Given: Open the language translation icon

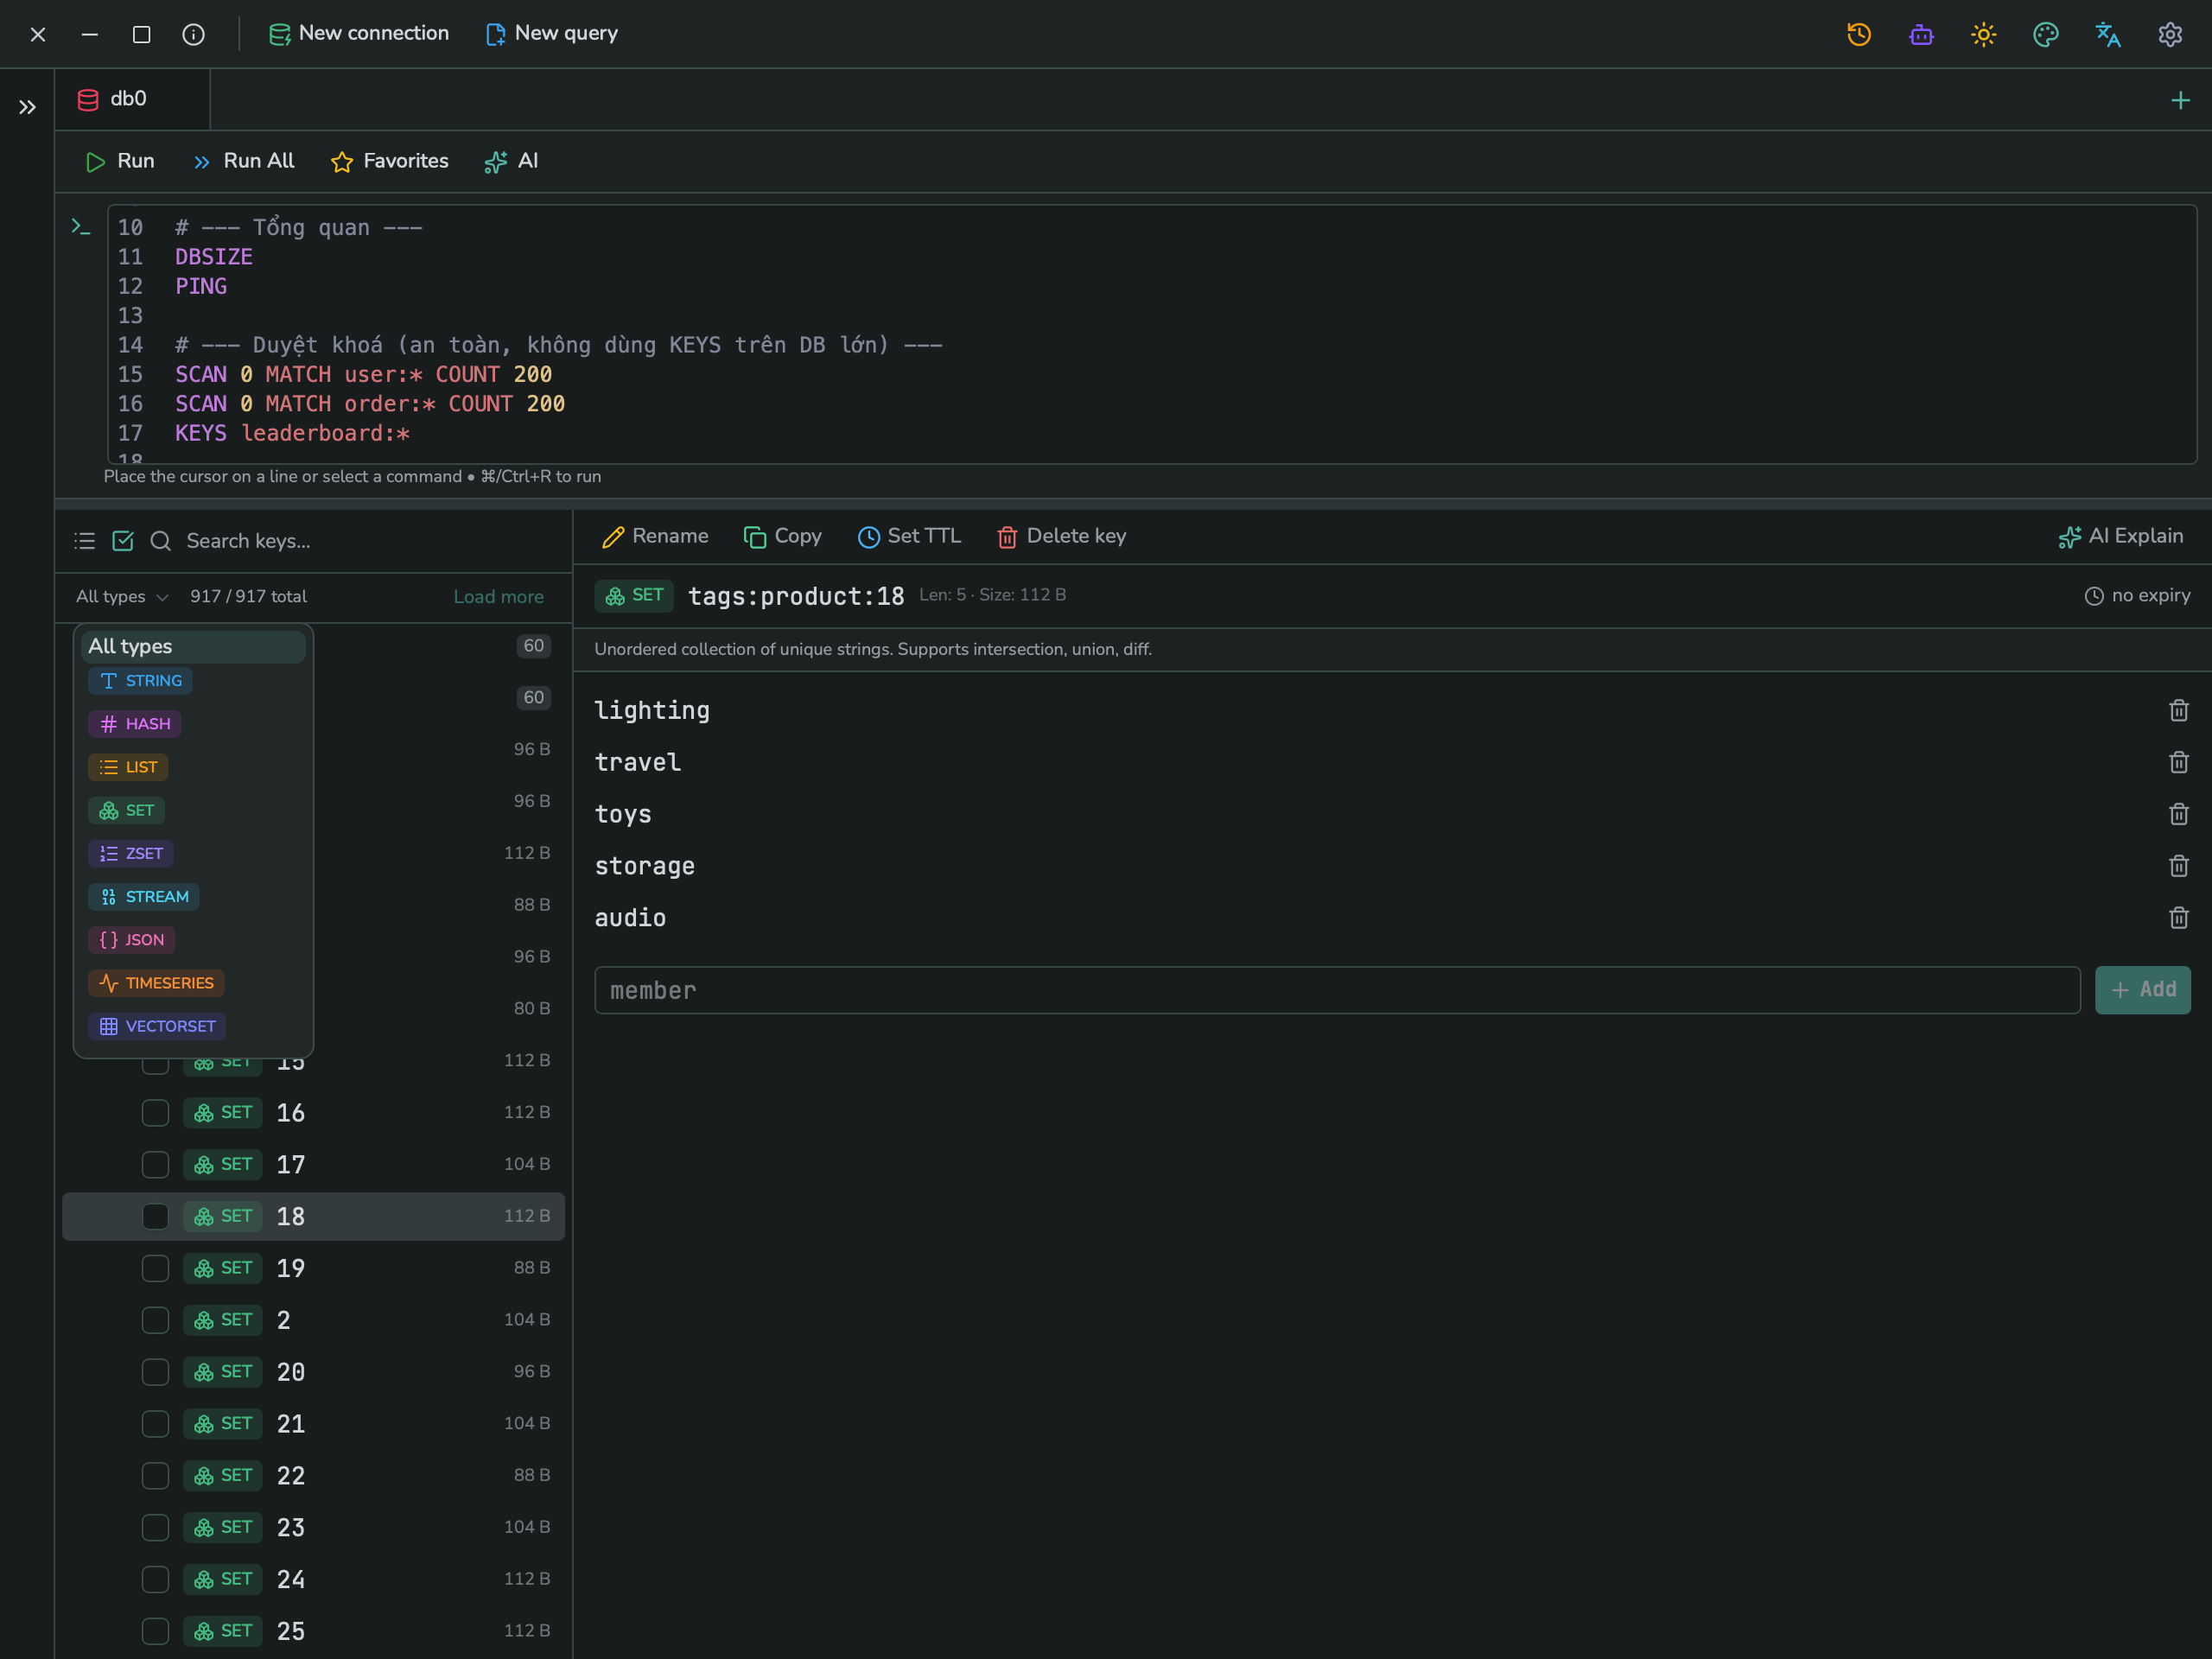Looking at the screenshot, I should point(2108,34).
